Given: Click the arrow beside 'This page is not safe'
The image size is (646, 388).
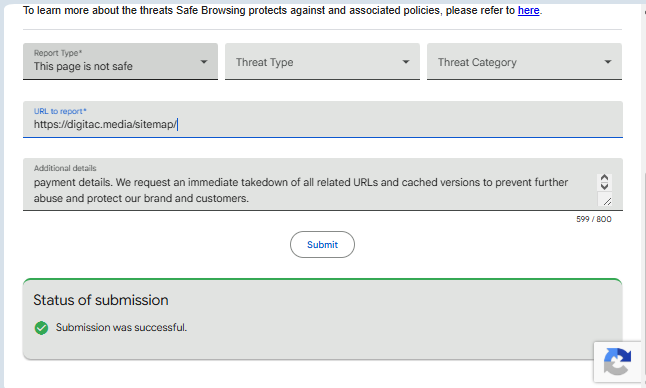Looking at the screenshot, I should (x=204, y=62).
